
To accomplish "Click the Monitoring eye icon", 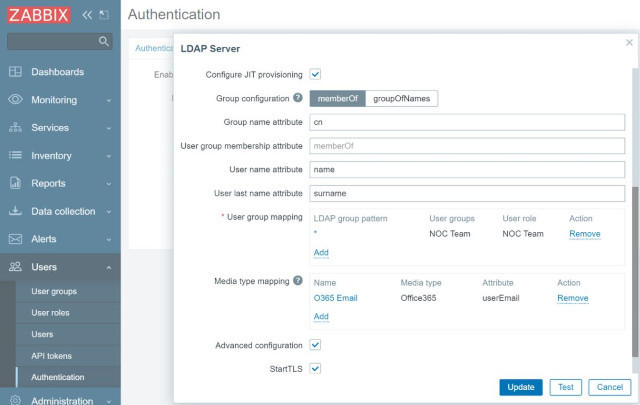I will click(15, 100).
